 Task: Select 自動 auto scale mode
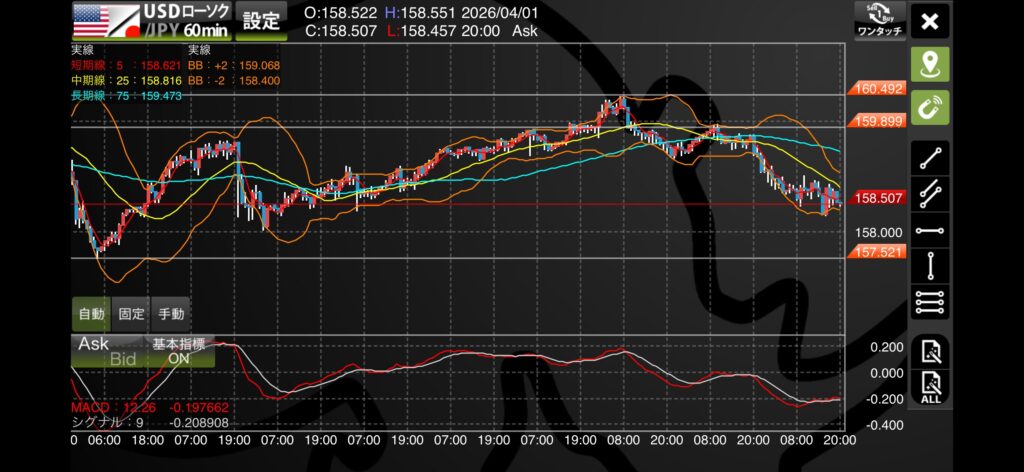coord(91,313)
